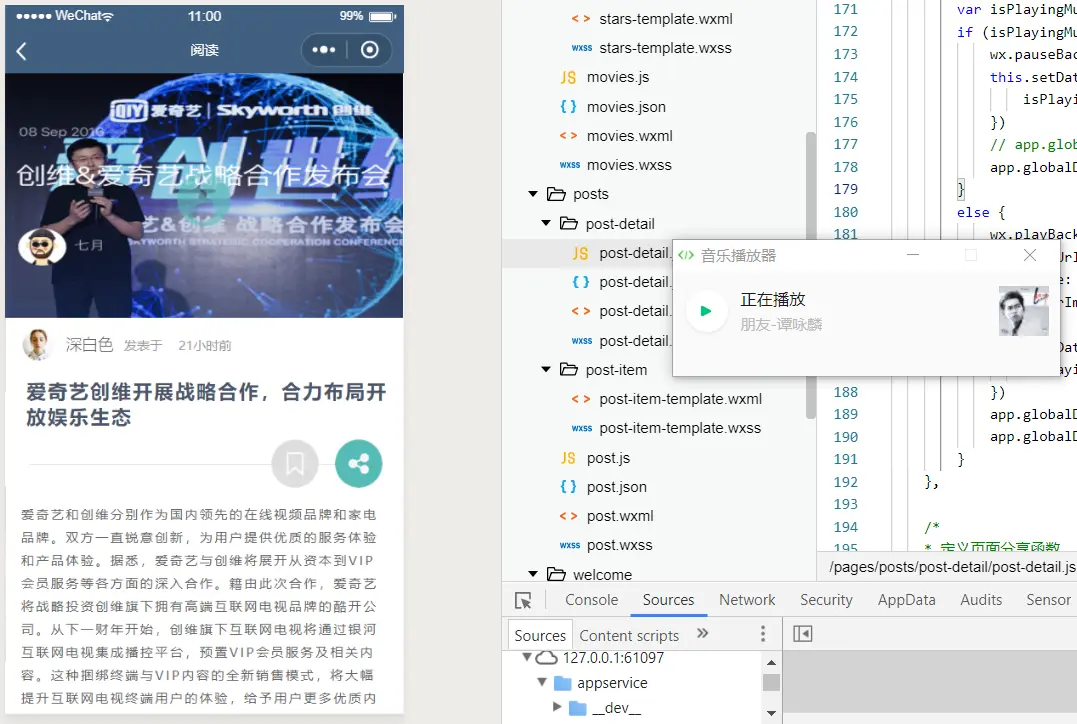Collapse the posts folder
The width and height of the screenshot is (1077, 724).
tap(533, 194)
